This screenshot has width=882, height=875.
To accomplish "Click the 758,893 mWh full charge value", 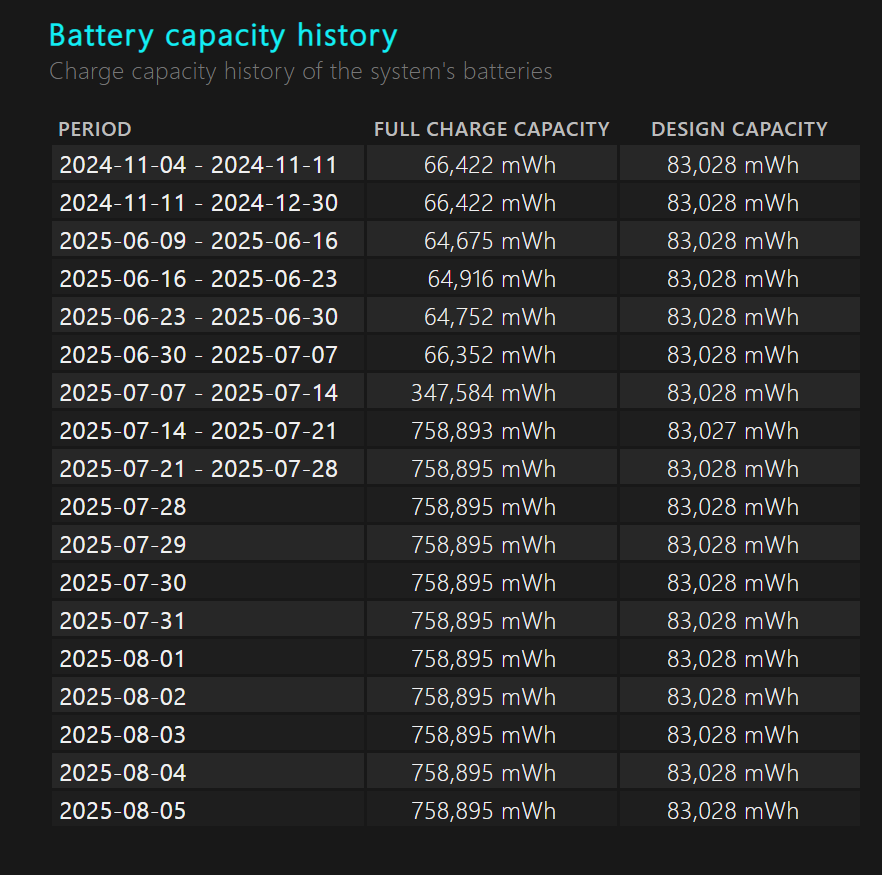I will coord(484,431).
